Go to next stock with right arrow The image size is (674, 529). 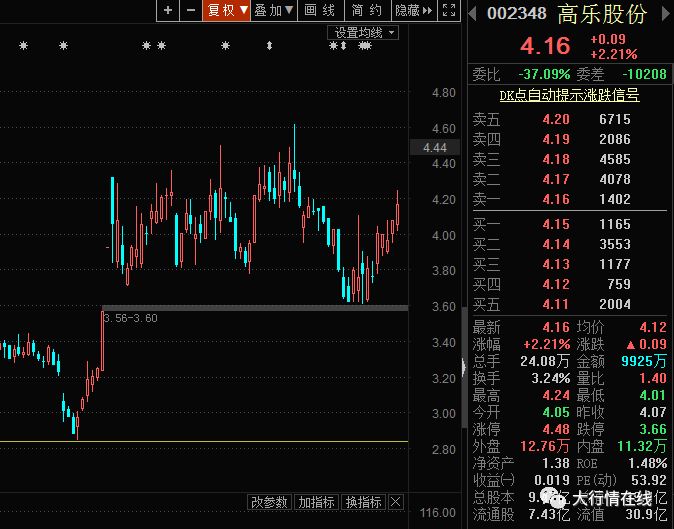[x=665, y=14]
